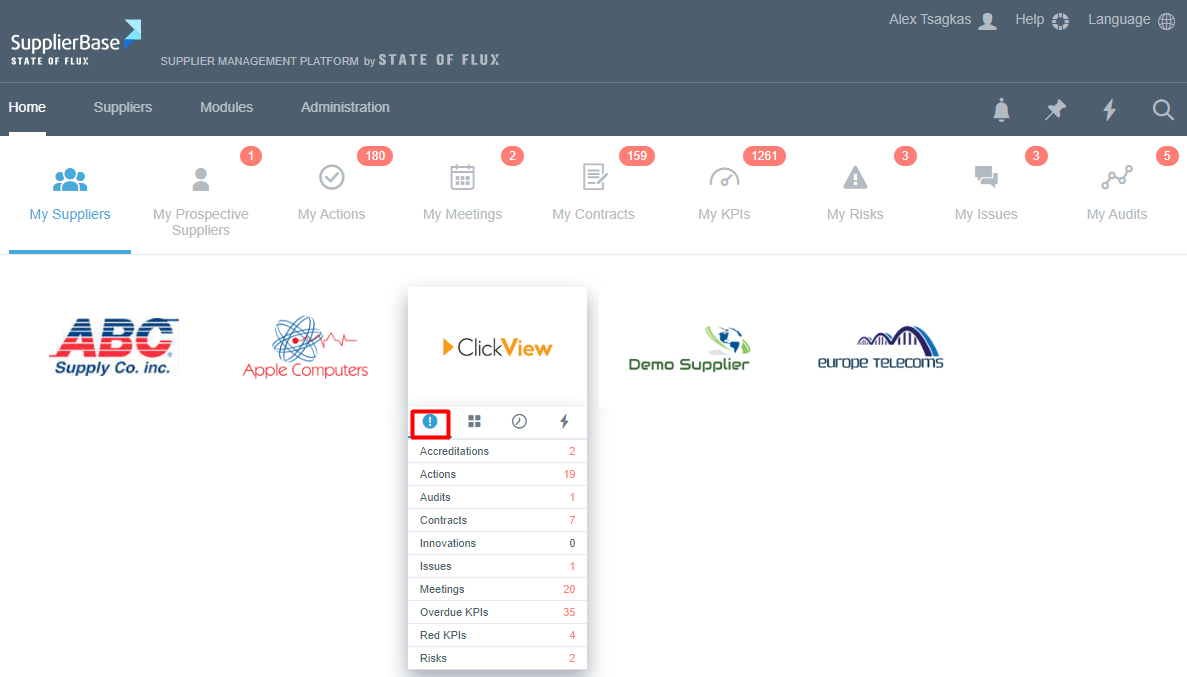
Task: Open the Administration menu
Action: coord(345,107)
